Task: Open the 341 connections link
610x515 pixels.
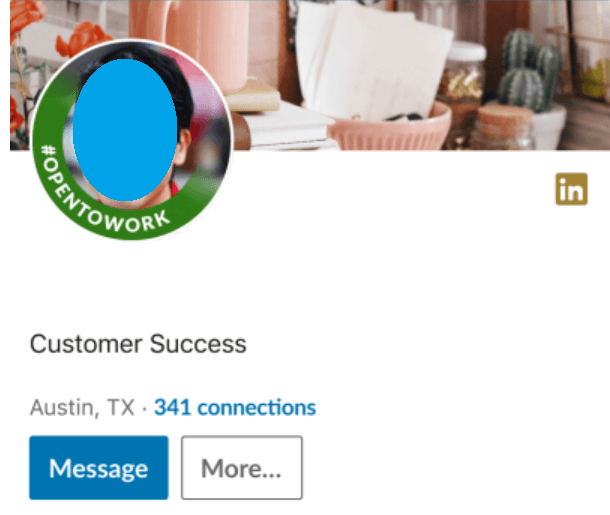Action: [x=235, y=408]
